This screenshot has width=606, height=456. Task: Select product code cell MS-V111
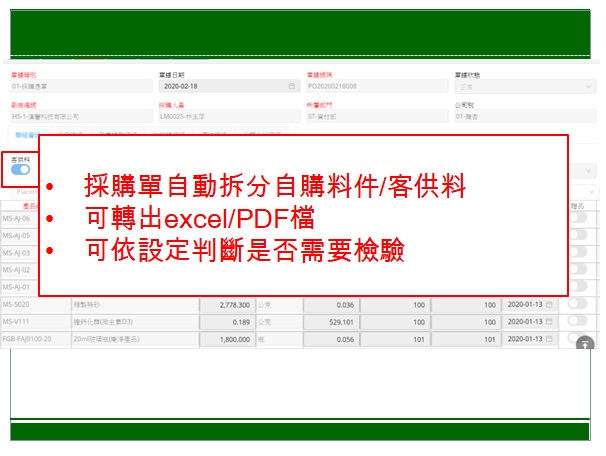36,322
